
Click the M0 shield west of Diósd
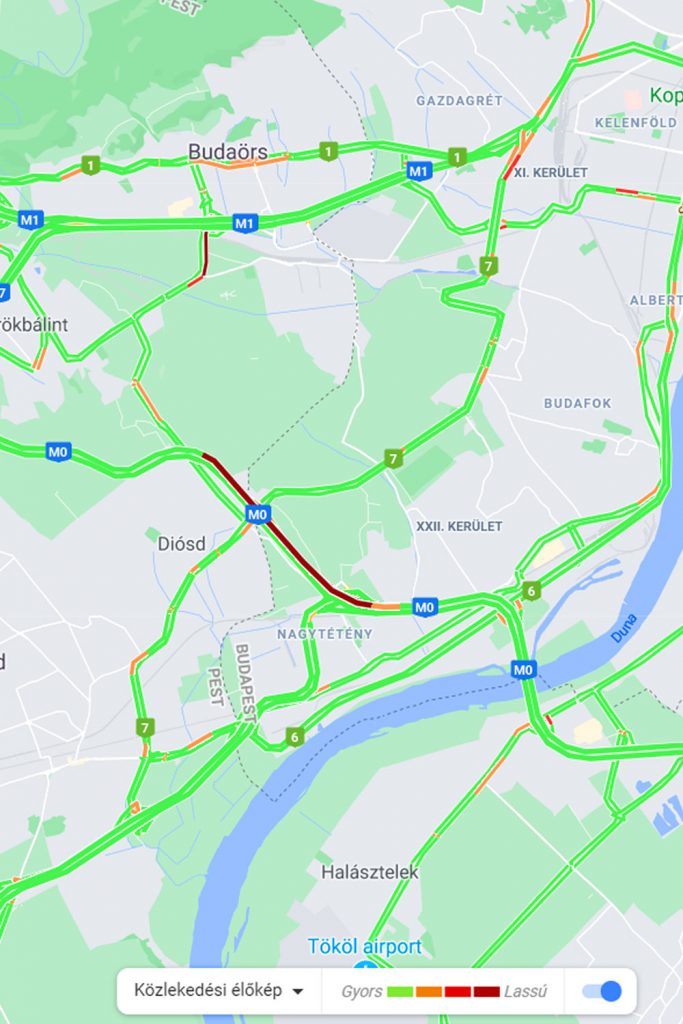[x=58, y=451]
